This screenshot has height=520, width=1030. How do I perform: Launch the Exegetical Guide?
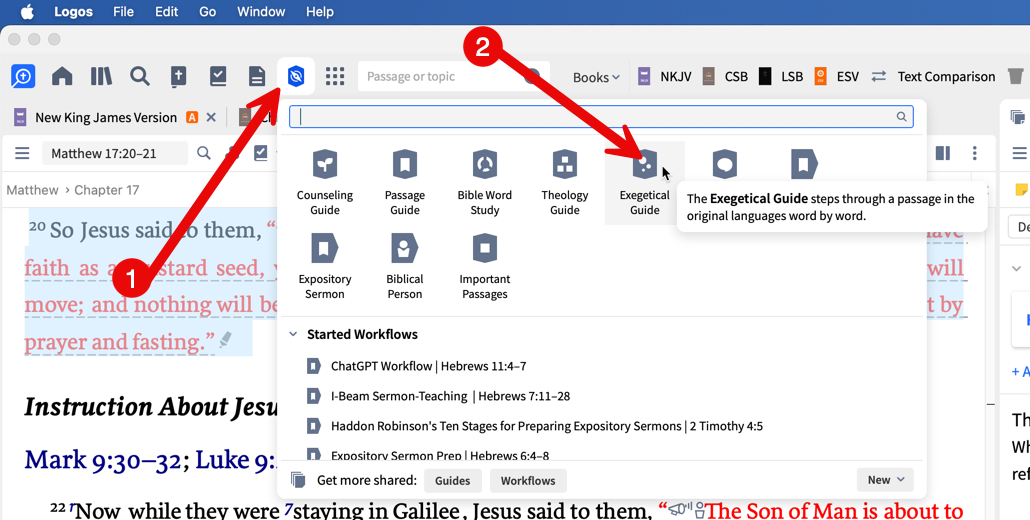(x=644, y=183)
